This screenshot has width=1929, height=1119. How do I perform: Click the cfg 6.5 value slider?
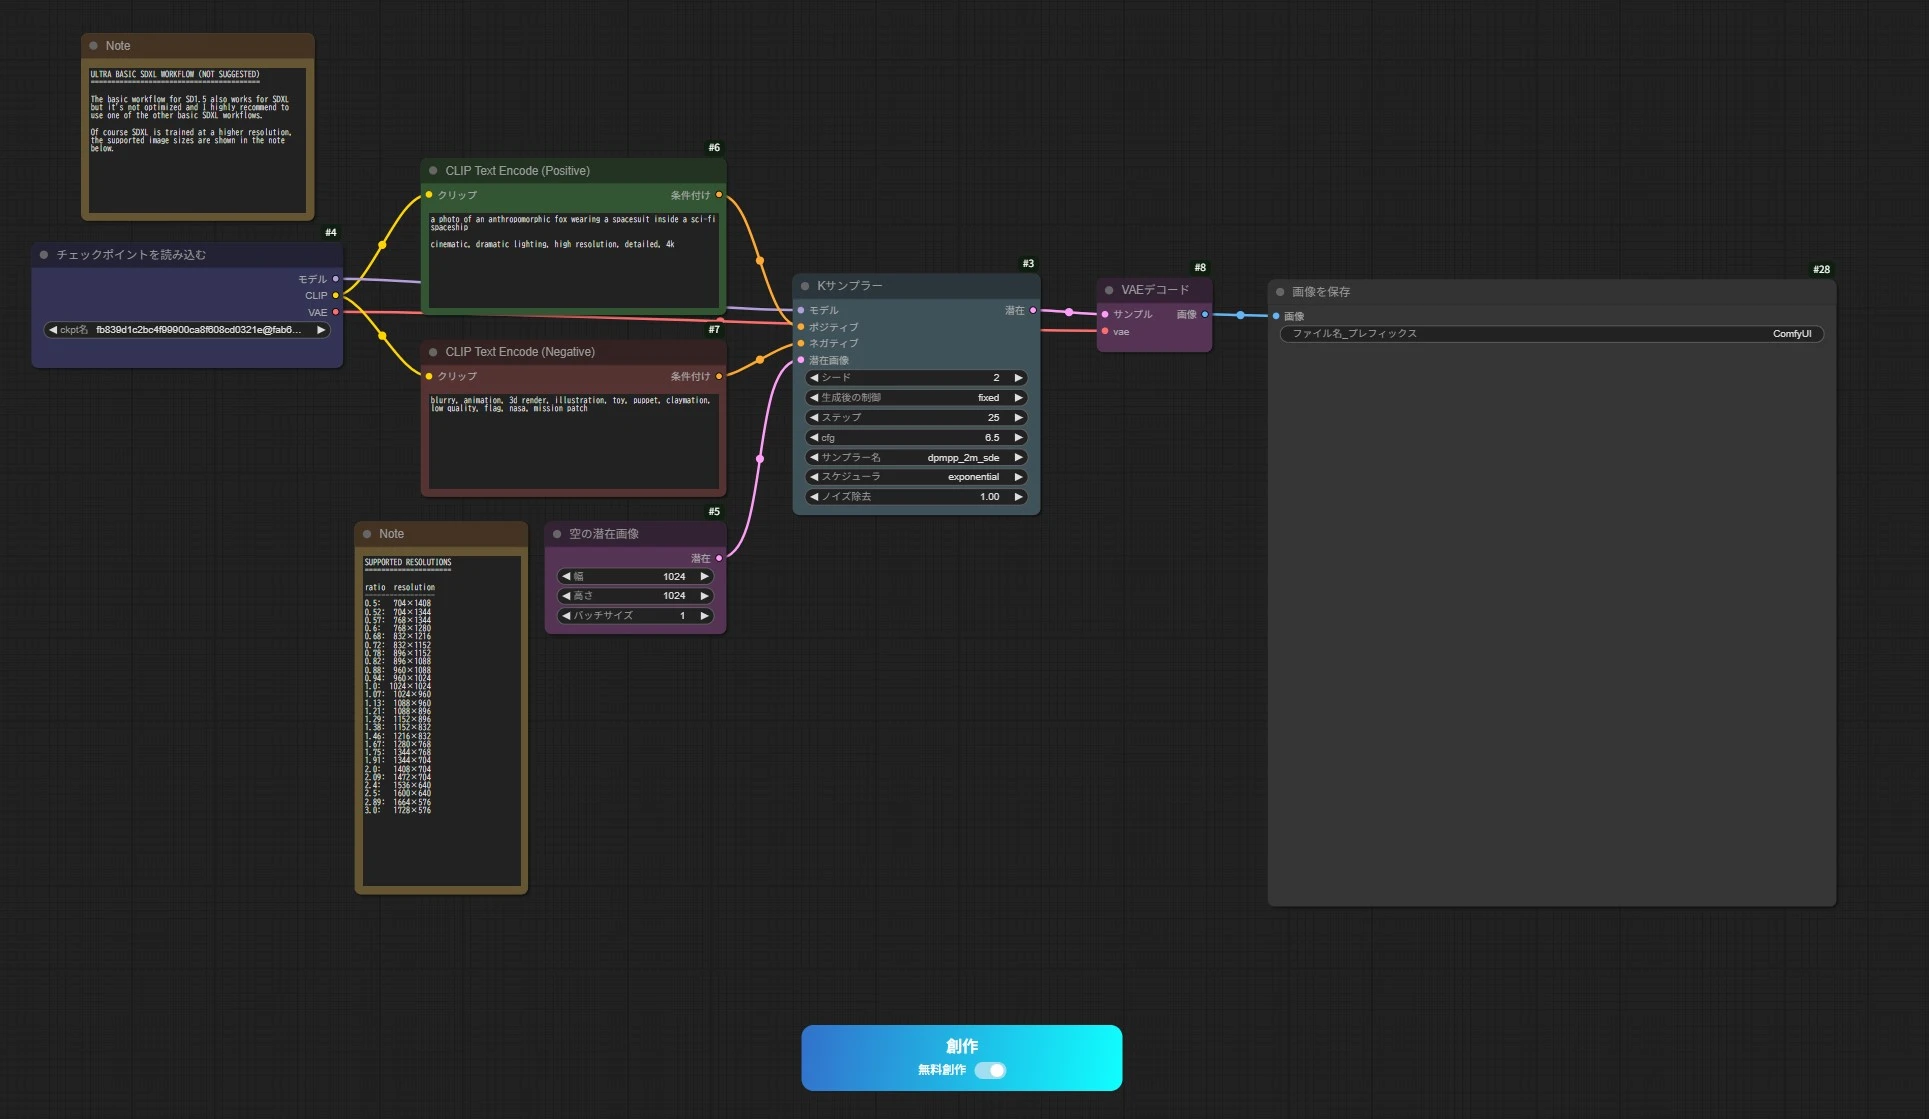click(x=915, y=438)
